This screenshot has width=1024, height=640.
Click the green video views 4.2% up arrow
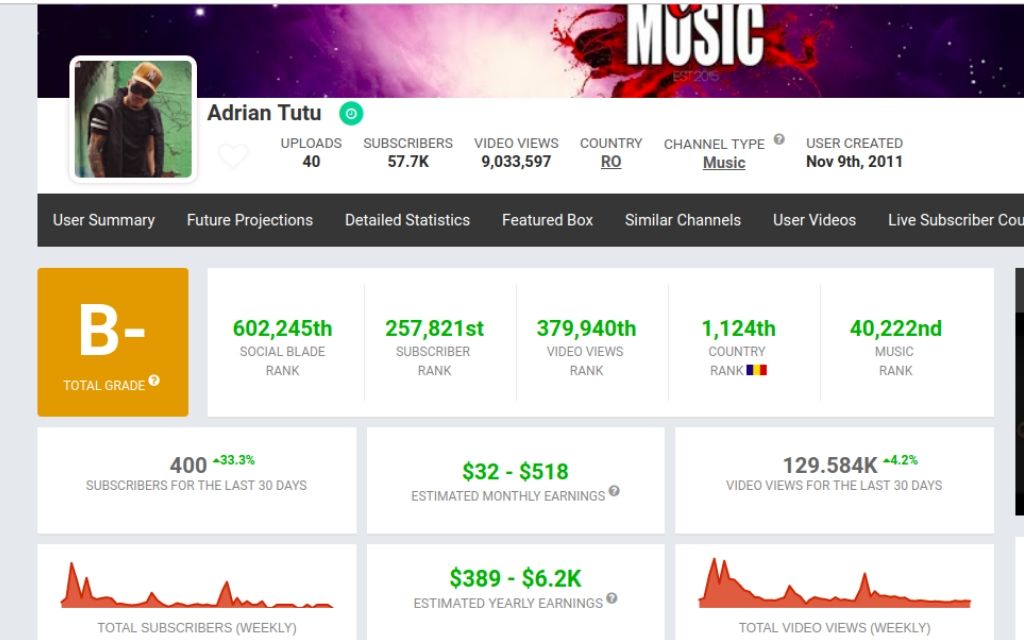(x=887, y=461)
